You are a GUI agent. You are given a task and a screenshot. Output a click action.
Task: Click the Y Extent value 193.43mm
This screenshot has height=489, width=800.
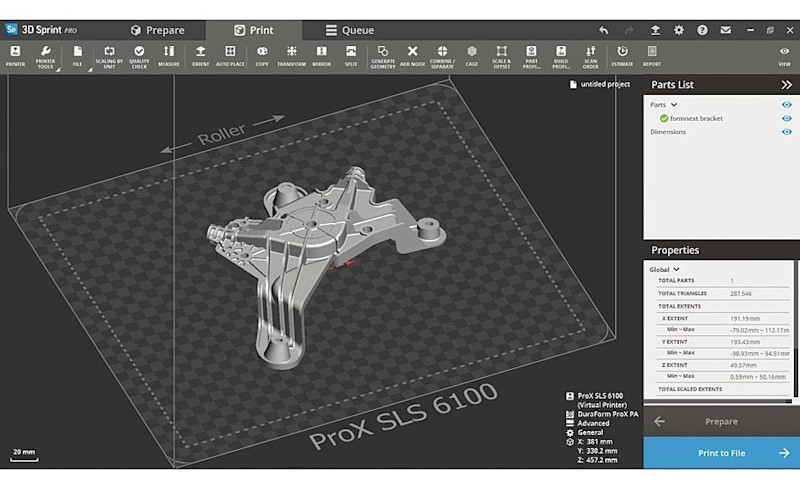pyautogui.click(x=744, y=342)
